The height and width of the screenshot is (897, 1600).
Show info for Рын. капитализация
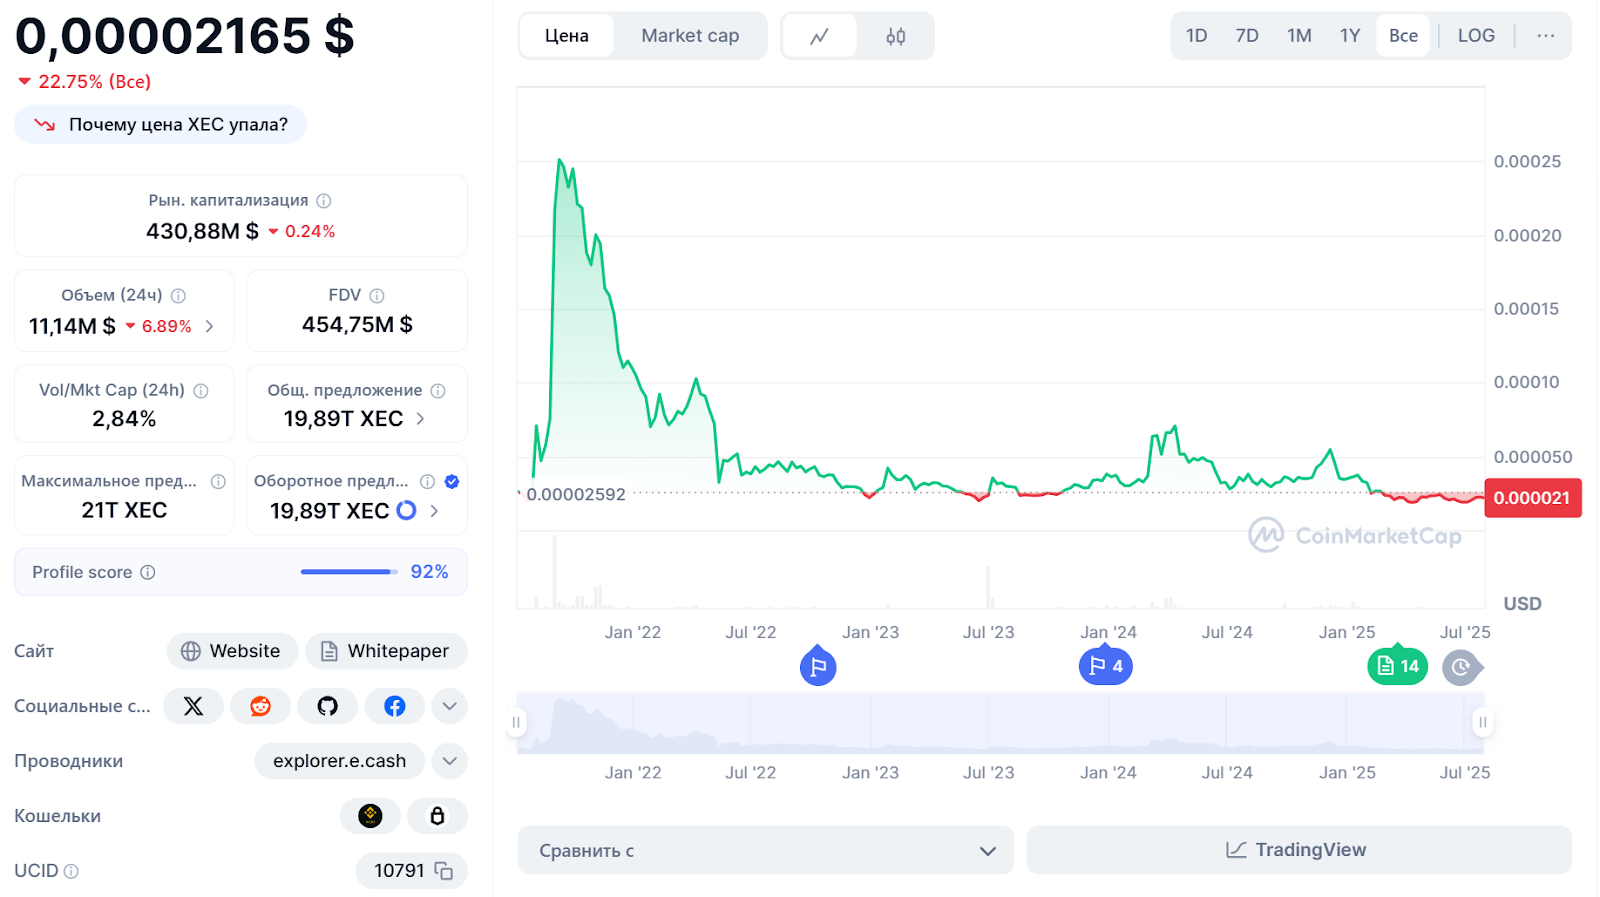pyautogui.click(x=324, y=201)
